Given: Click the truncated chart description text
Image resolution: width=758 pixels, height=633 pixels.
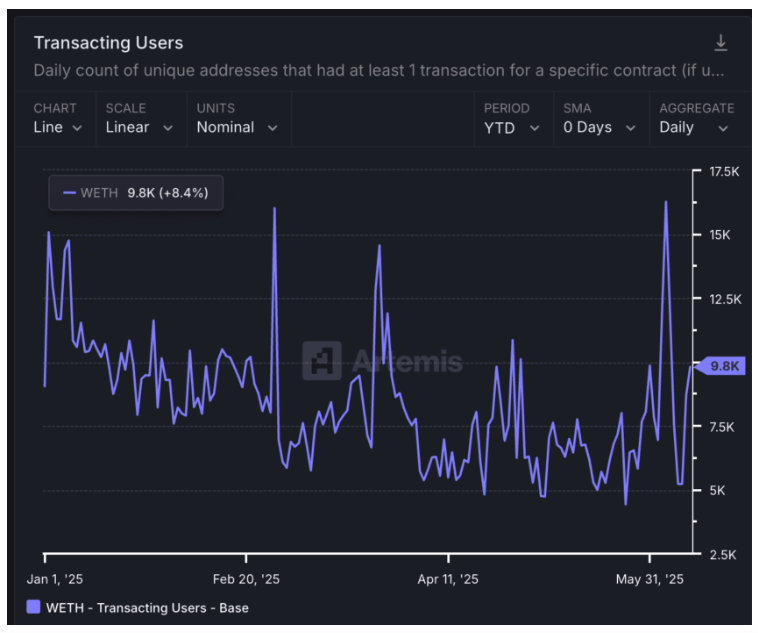Looking at the screenshot, I should pyautogui.click(x=378, y=71).
